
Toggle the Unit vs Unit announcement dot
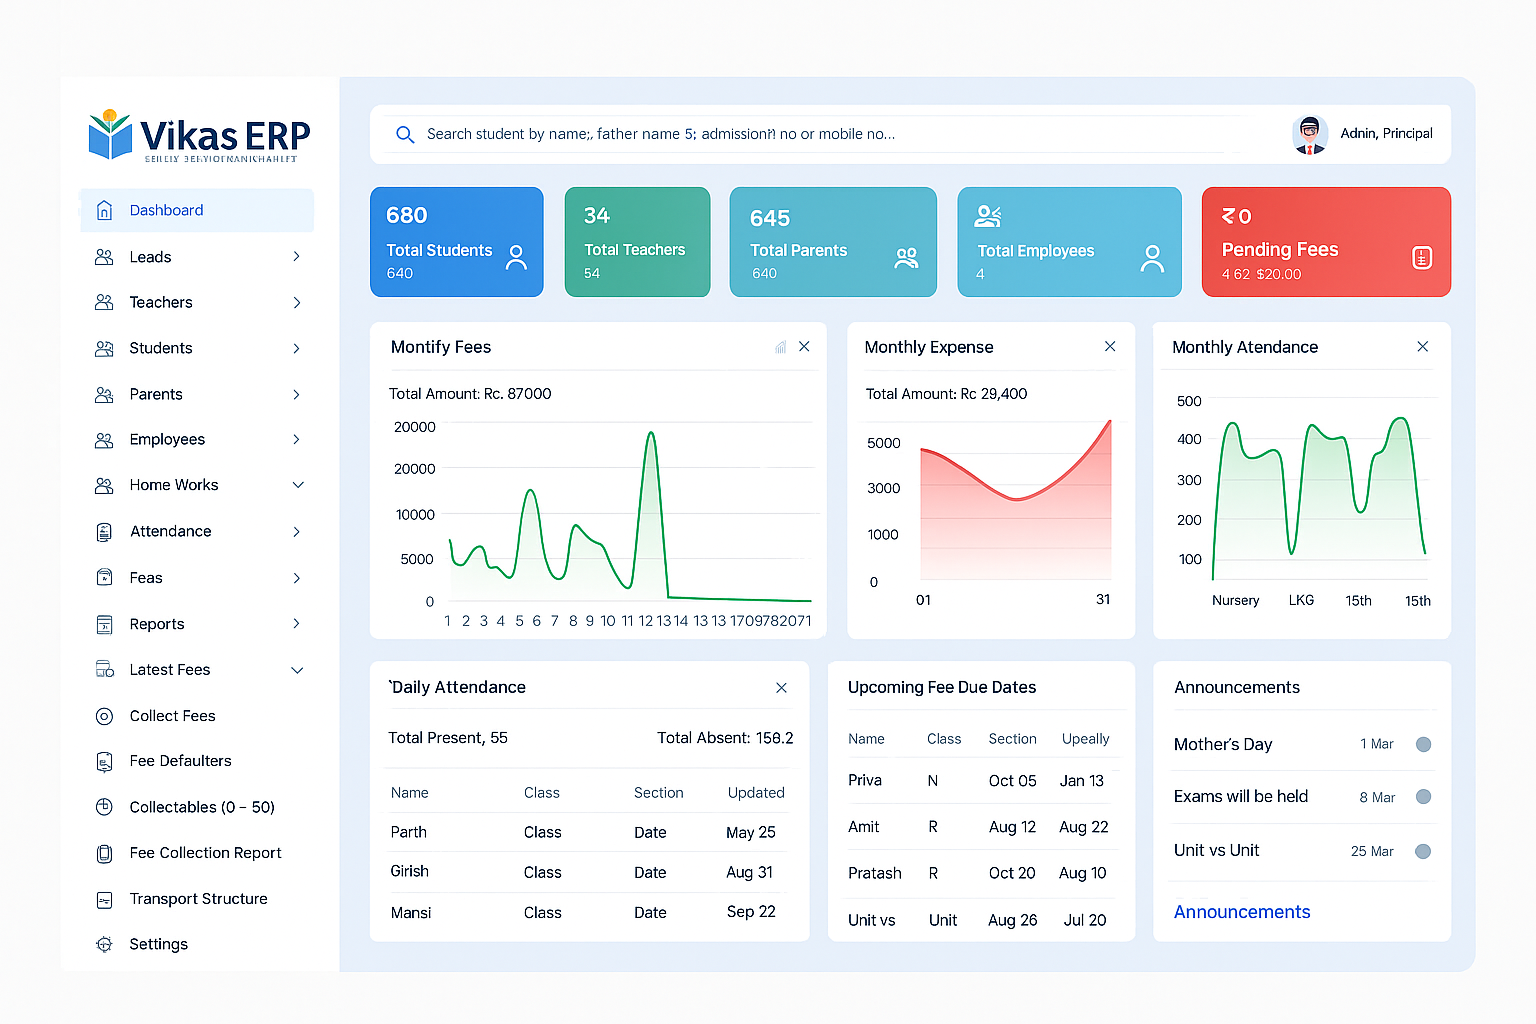tap(1423, 851)
